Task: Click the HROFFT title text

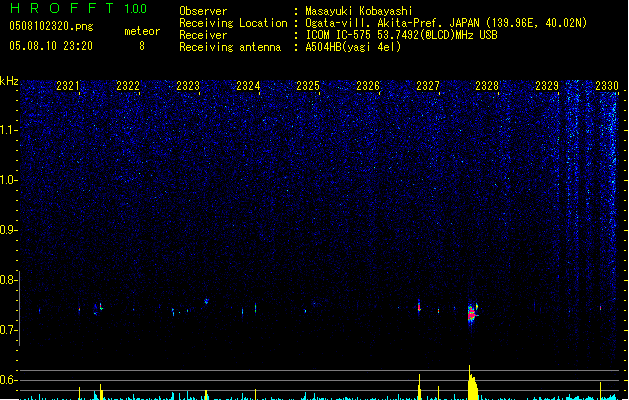Action: pyautogui.click(x=62, y=8)
